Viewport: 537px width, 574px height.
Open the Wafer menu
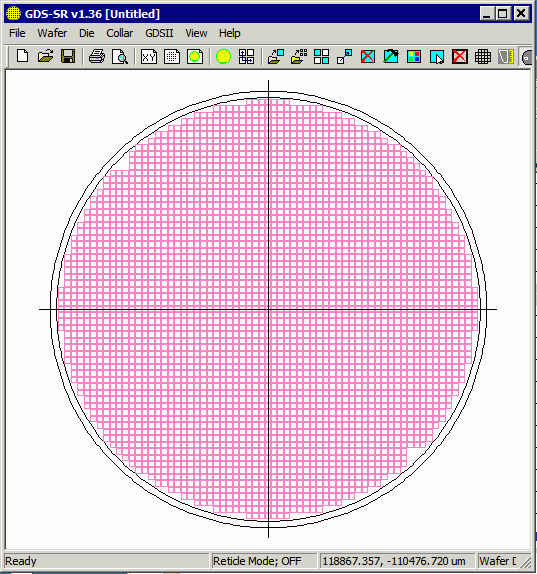click(x=52, y=33)
